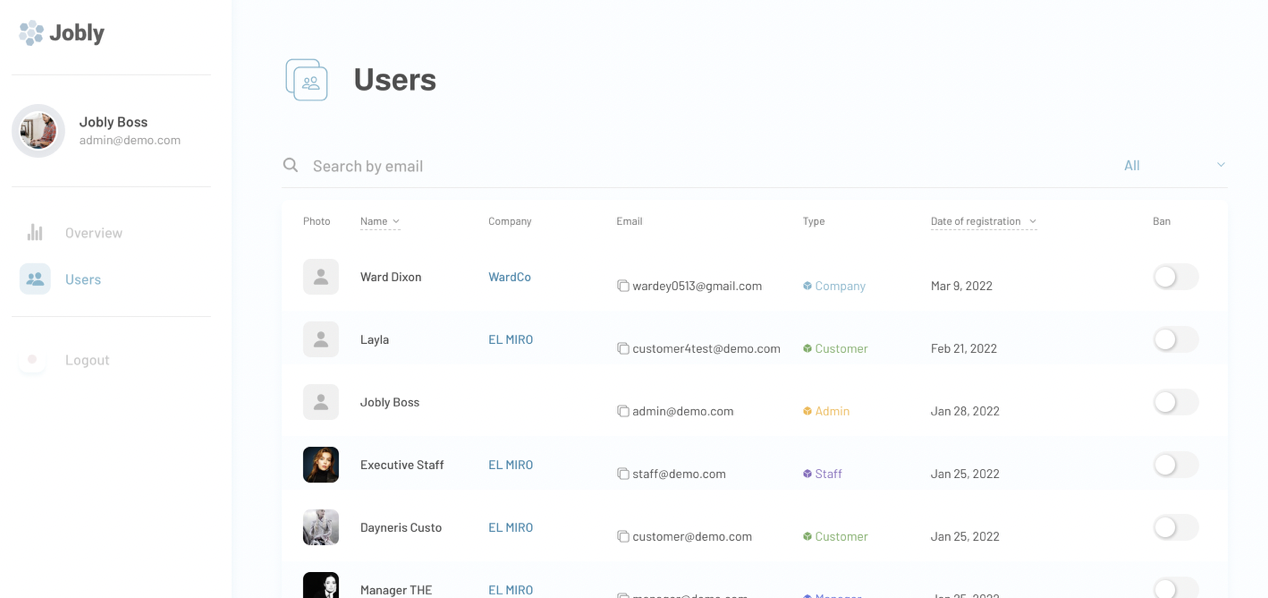
Task: Open the Overview menu item
Action: click(x=93, y=233)
